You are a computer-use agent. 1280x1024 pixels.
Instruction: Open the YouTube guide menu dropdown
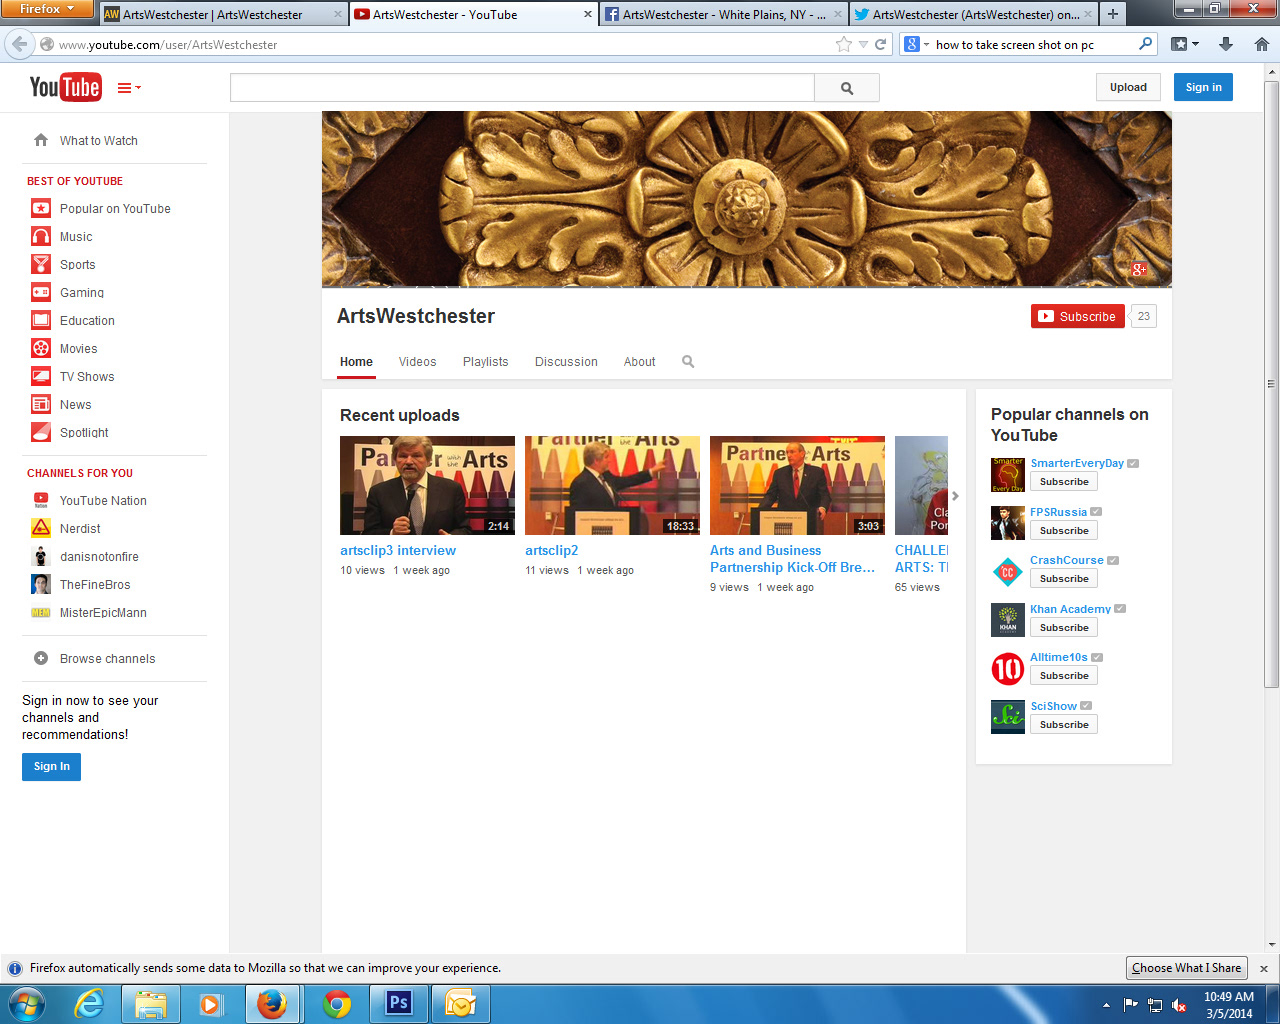(129, 88)
